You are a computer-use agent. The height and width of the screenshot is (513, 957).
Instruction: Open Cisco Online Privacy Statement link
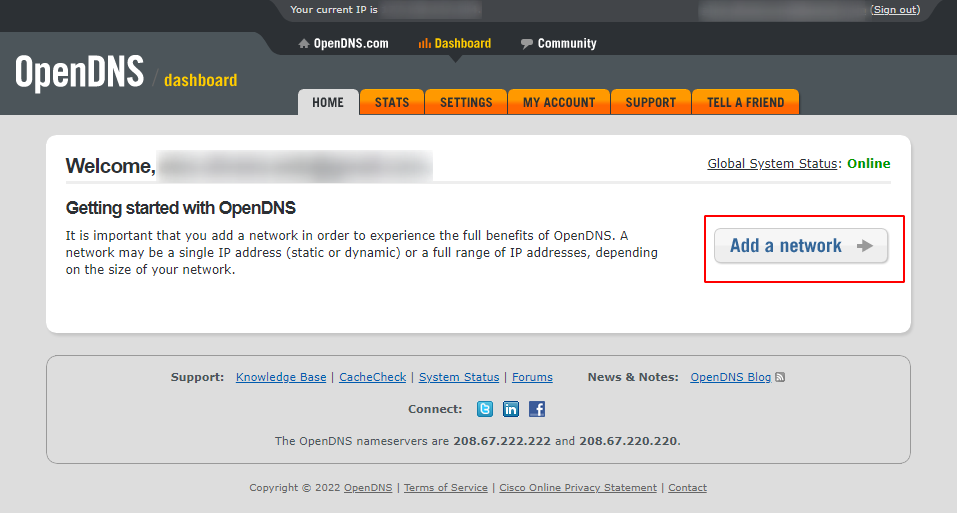click(578, 487)
